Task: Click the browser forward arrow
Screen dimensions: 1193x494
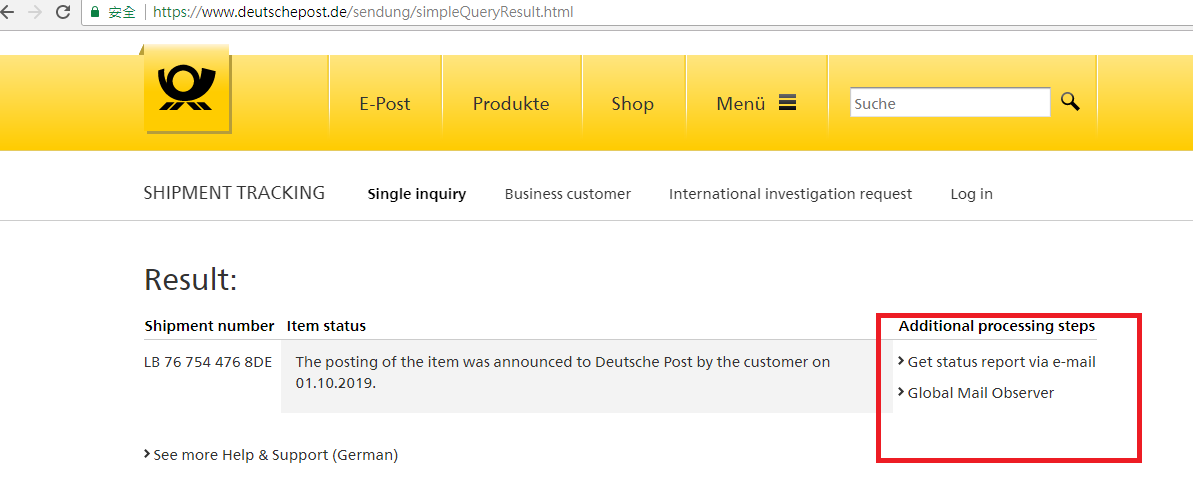Action: [35, 11]
